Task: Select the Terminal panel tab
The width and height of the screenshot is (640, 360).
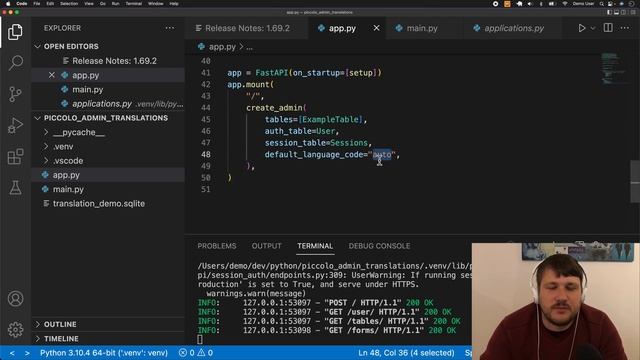Action: click(x=315, y=246)
